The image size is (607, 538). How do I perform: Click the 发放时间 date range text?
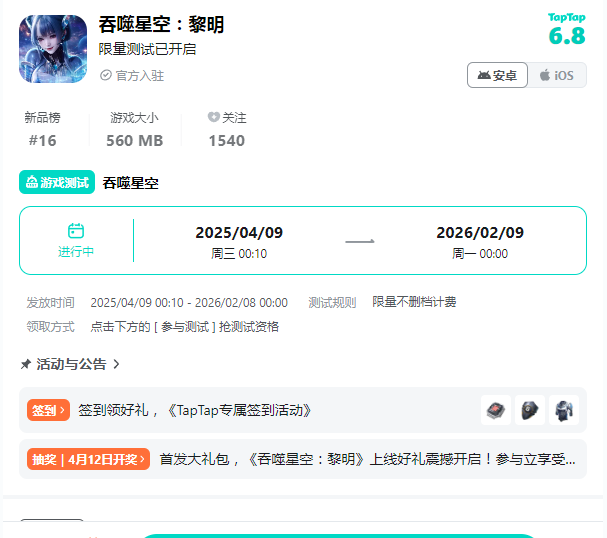189,303
